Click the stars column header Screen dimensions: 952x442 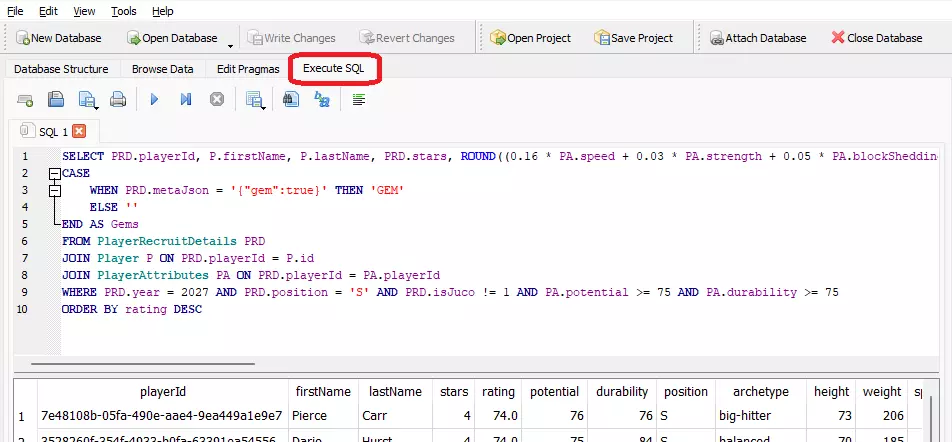click(454, 392)
